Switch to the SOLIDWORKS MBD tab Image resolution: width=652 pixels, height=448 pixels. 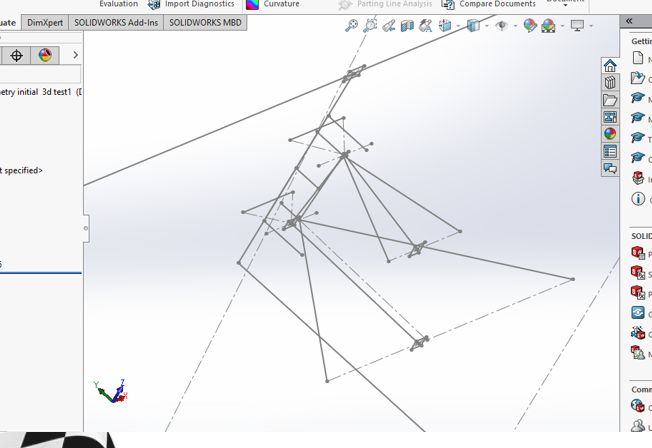[205, 23]
